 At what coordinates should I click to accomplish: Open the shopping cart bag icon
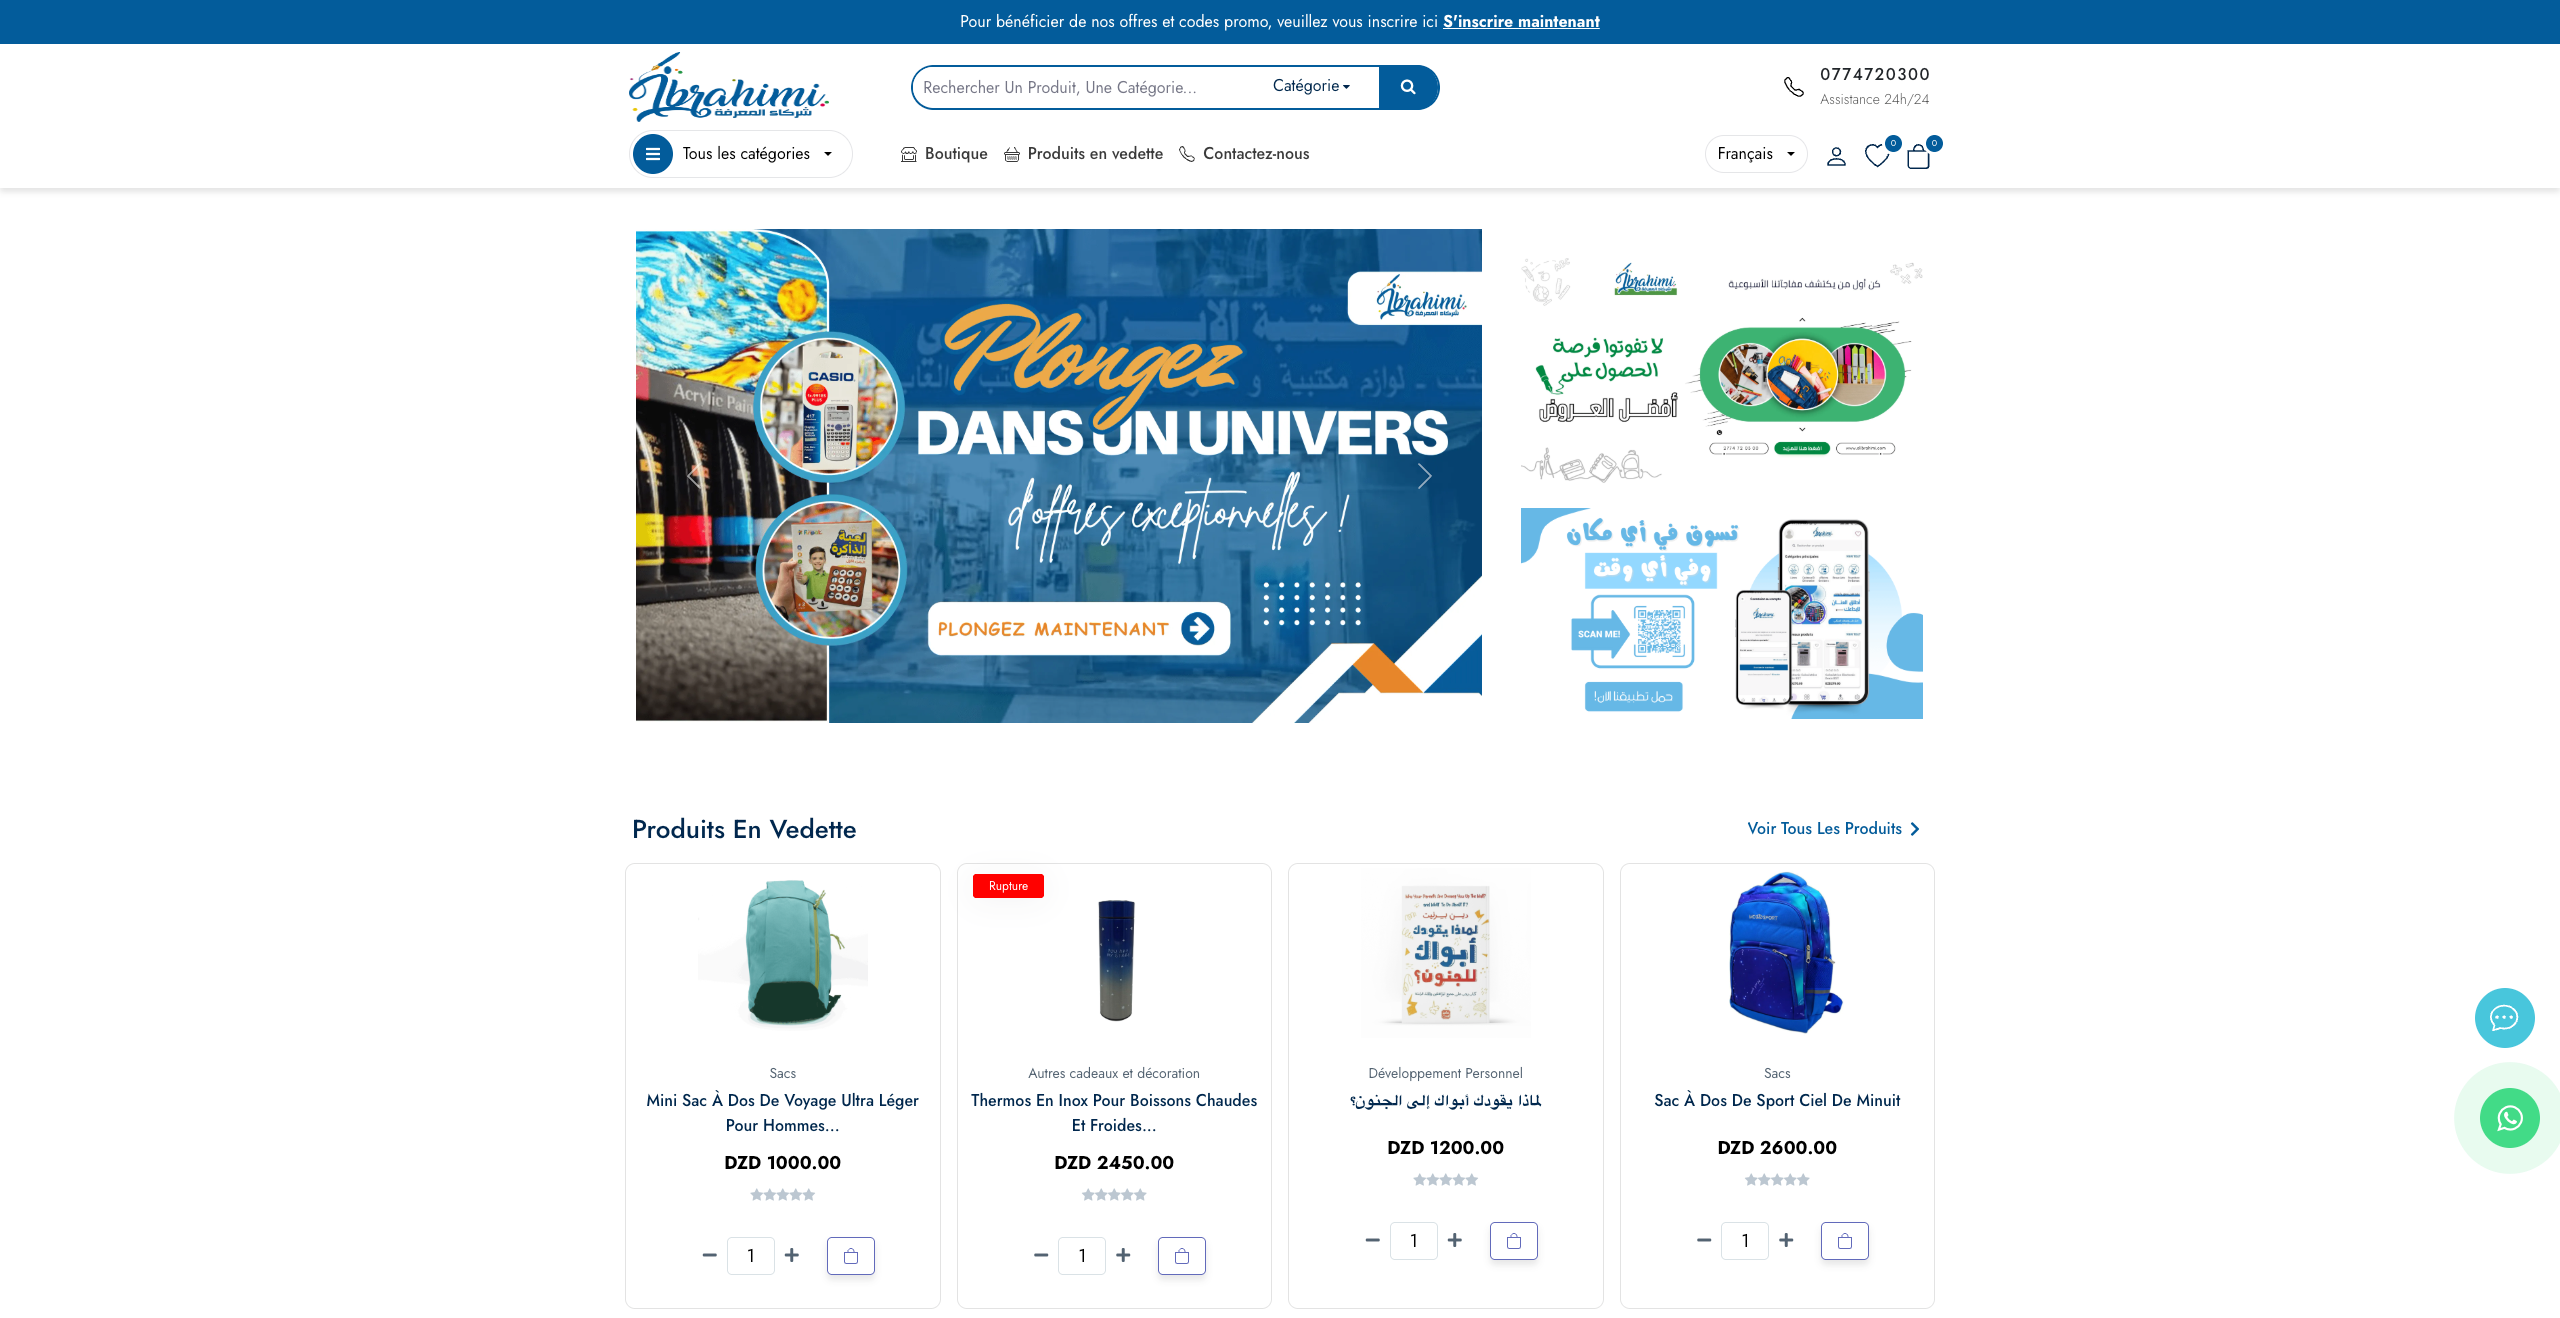1918,156
